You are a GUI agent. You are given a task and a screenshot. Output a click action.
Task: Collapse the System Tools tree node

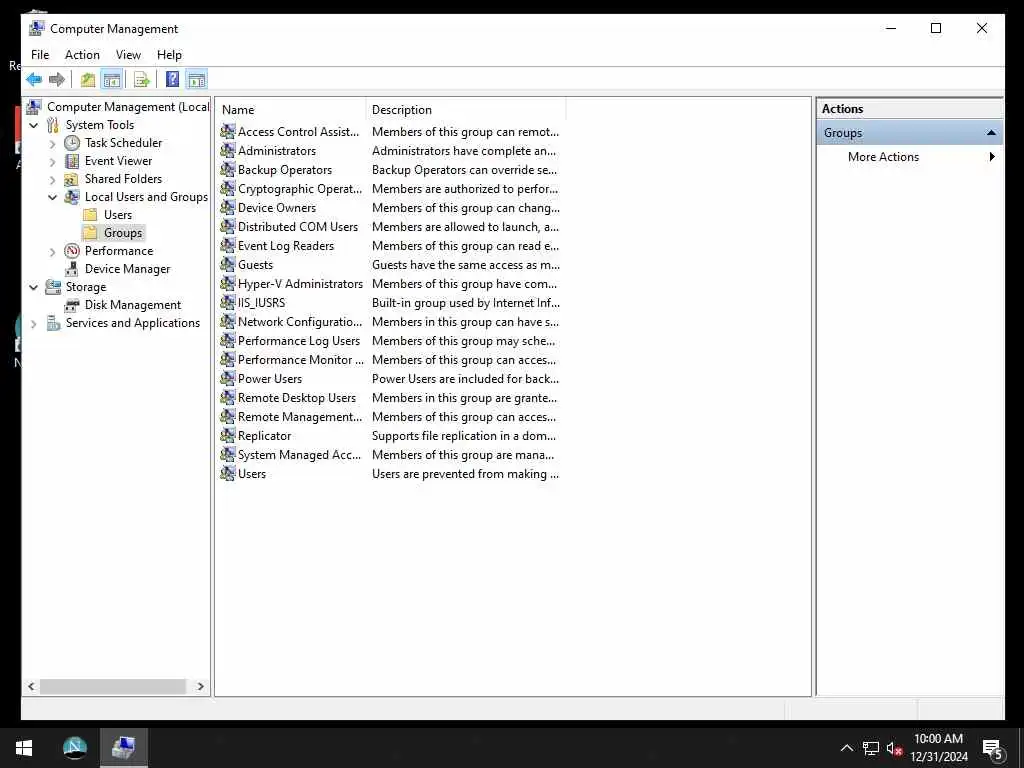[x=34, y=125]
